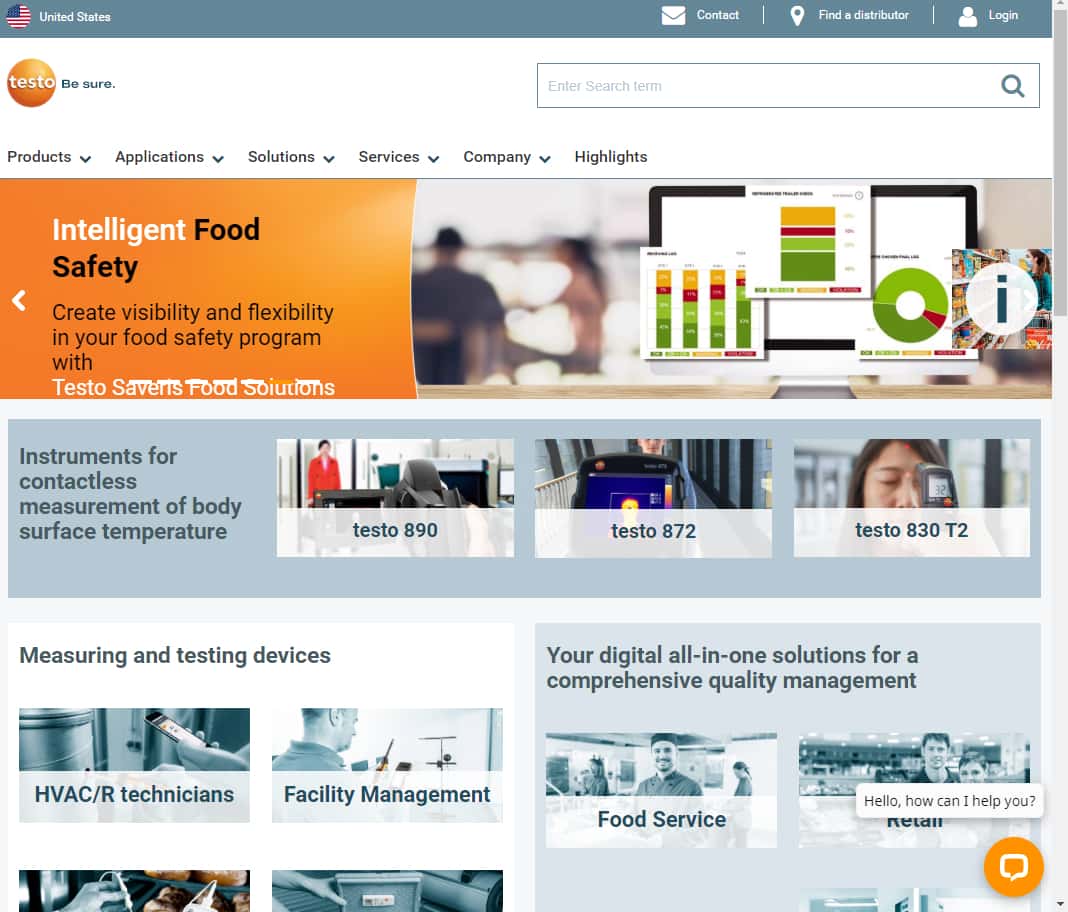The width and height of the screenshot is (1068, 912).
Task: Click the magnifying glass search icon
Action: point(1012,86)
